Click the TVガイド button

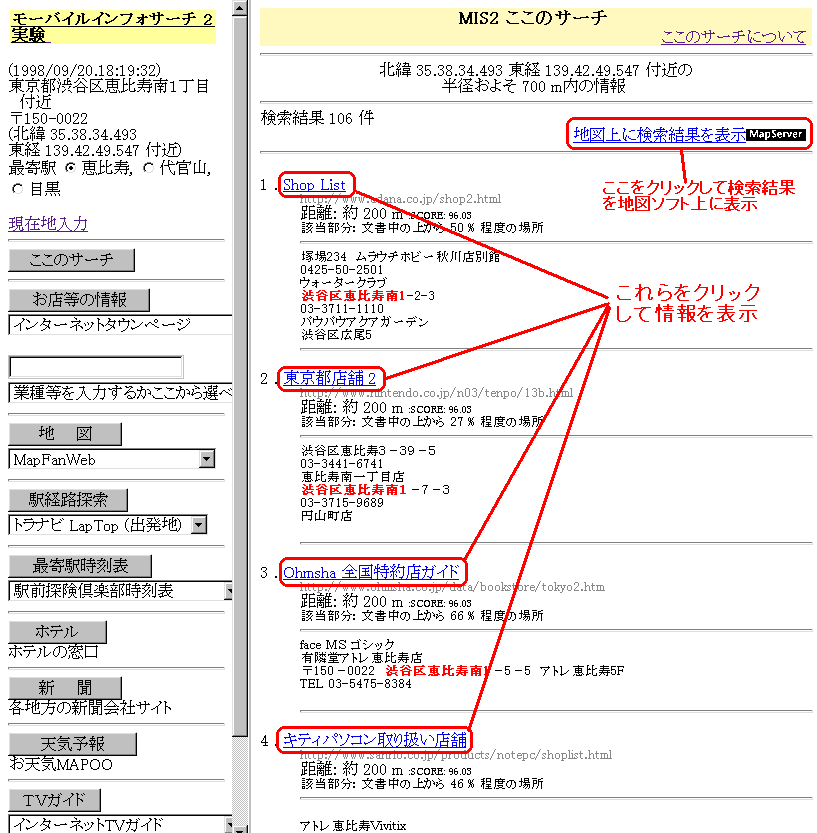click(55, 800)
